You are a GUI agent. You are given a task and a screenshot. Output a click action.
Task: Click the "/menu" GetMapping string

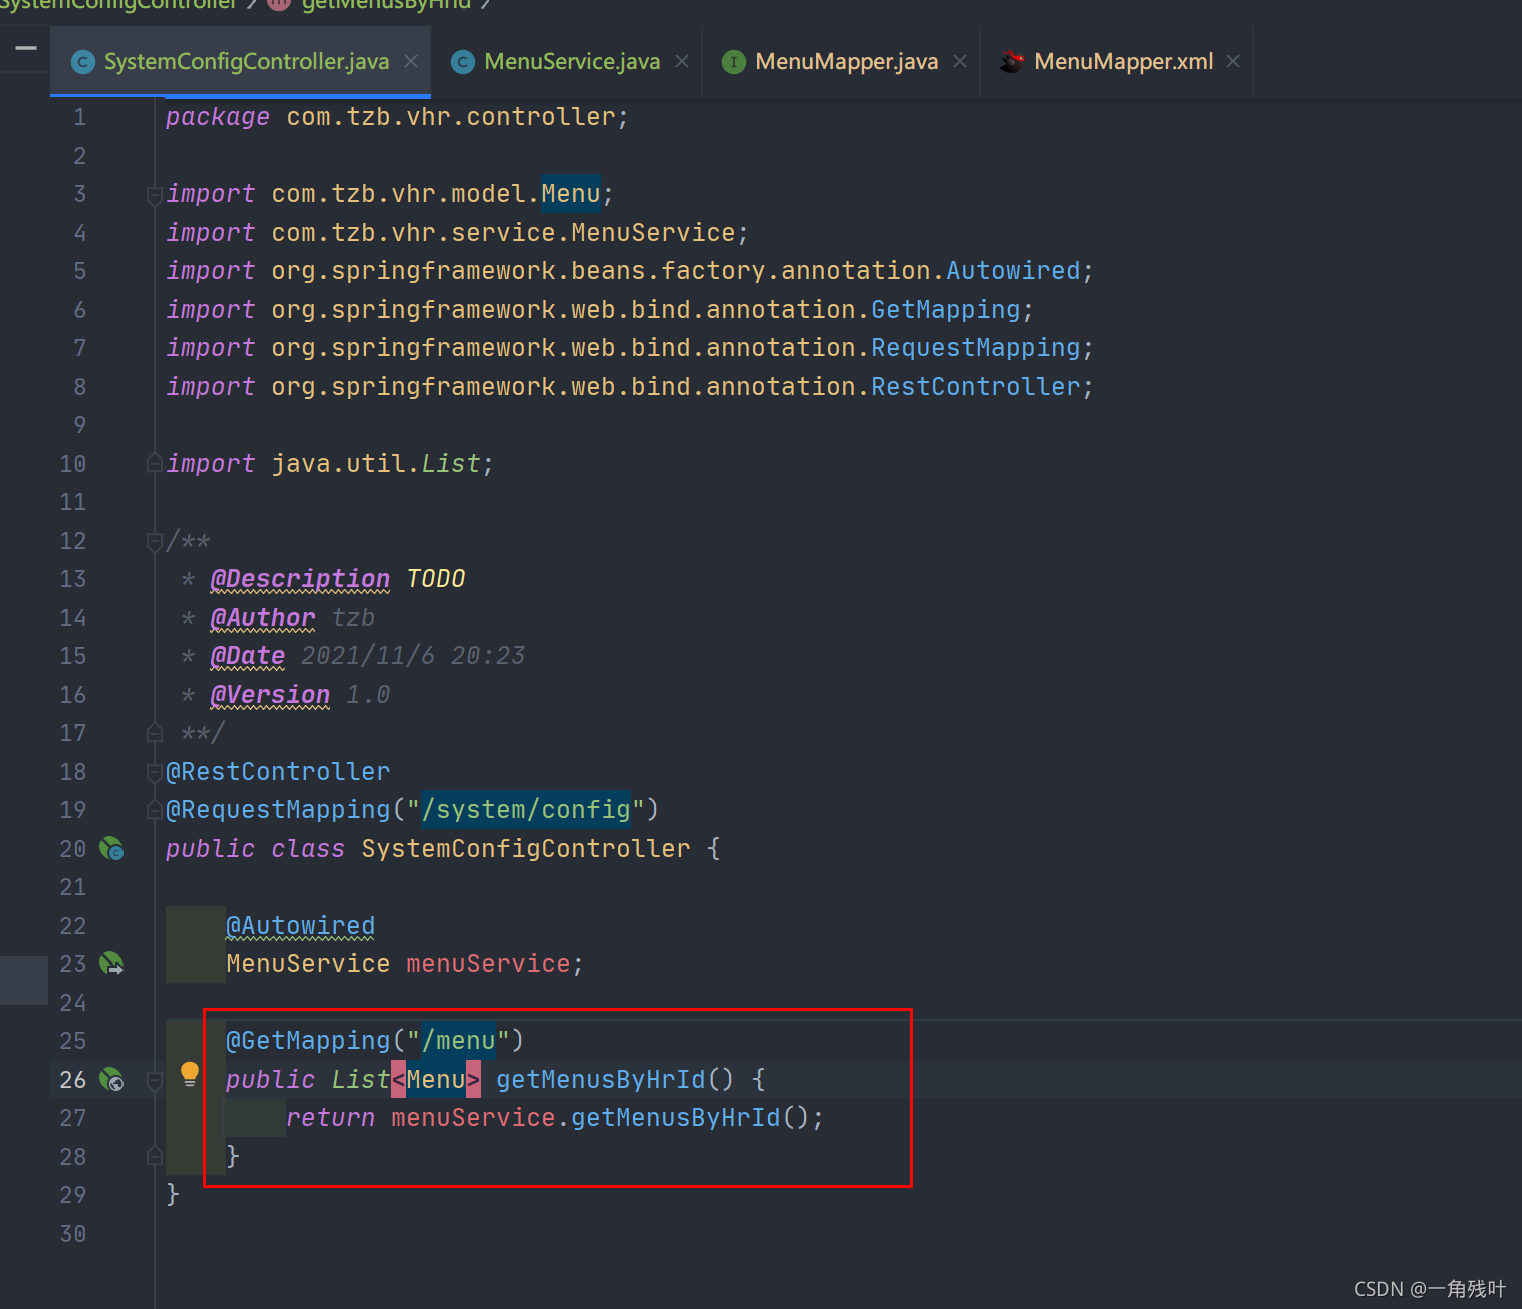click(459, 1041)
